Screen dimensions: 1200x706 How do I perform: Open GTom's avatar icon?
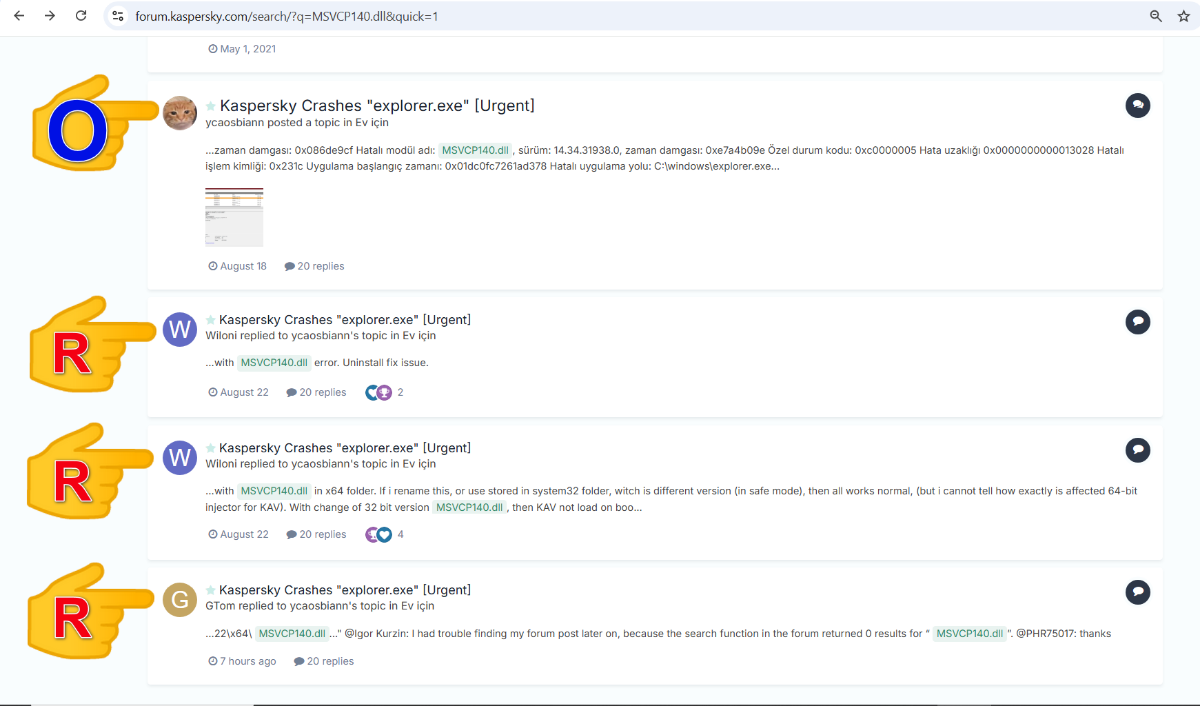(180, 599)
